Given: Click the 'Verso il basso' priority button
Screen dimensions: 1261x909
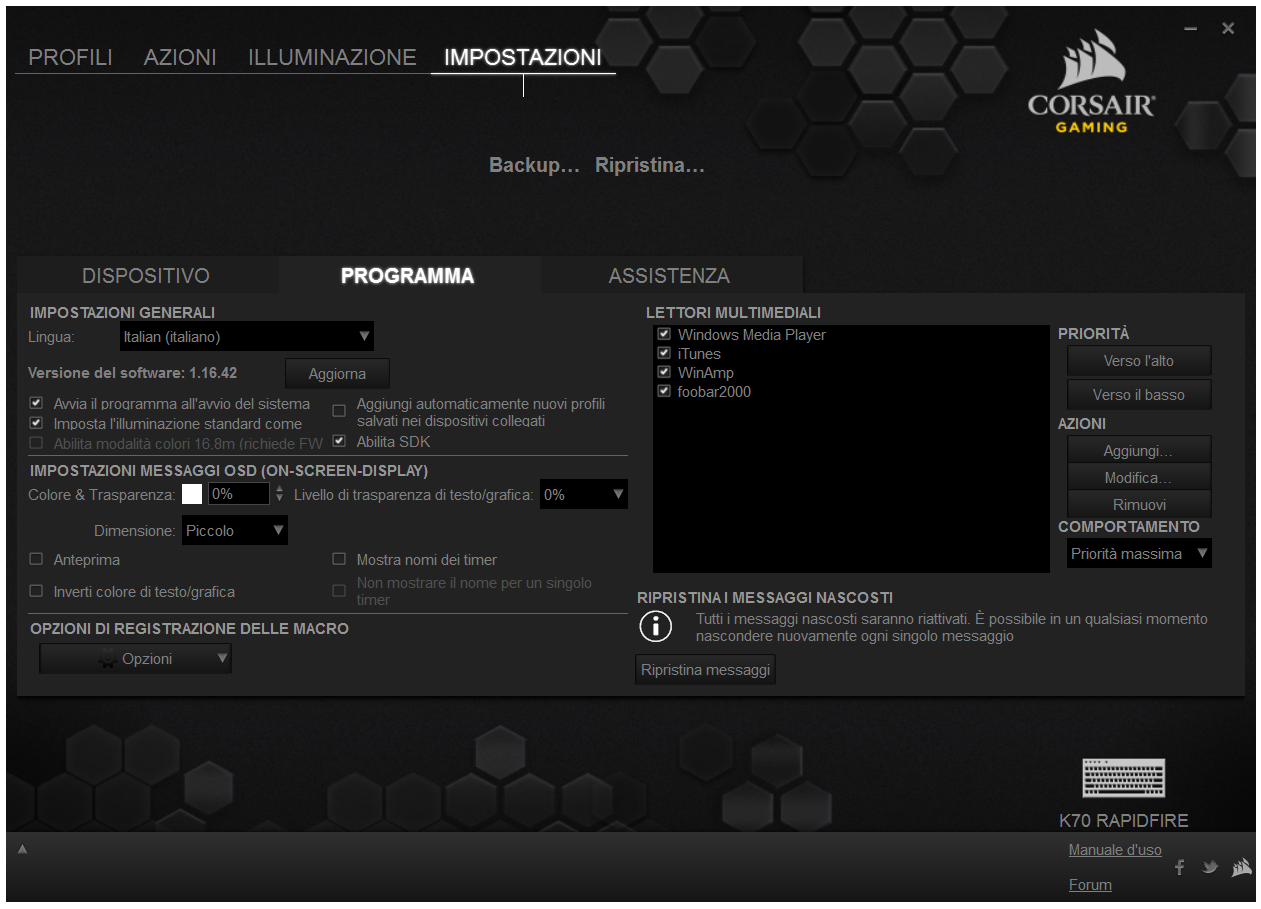Looking at the screenshot, I should pyautogui.click(x=1139, y=395).
